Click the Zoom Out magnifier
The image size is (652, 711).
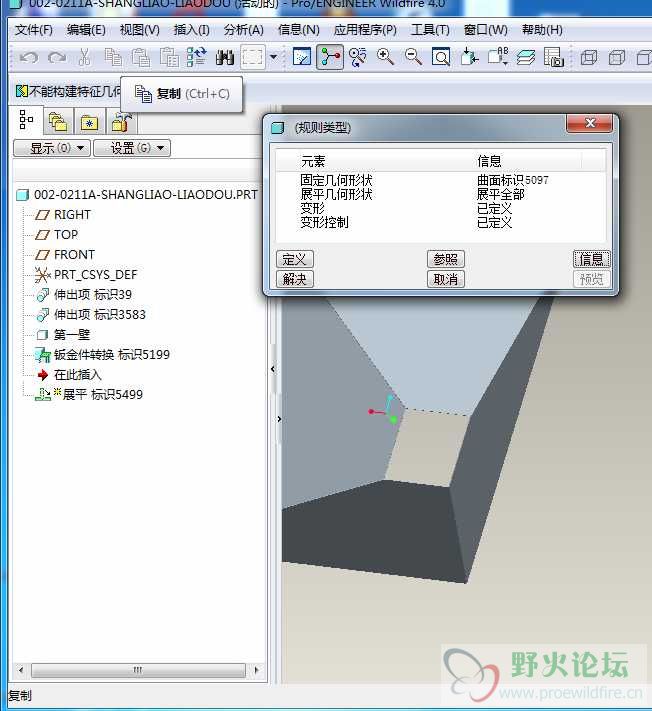[x=413, y=57]
